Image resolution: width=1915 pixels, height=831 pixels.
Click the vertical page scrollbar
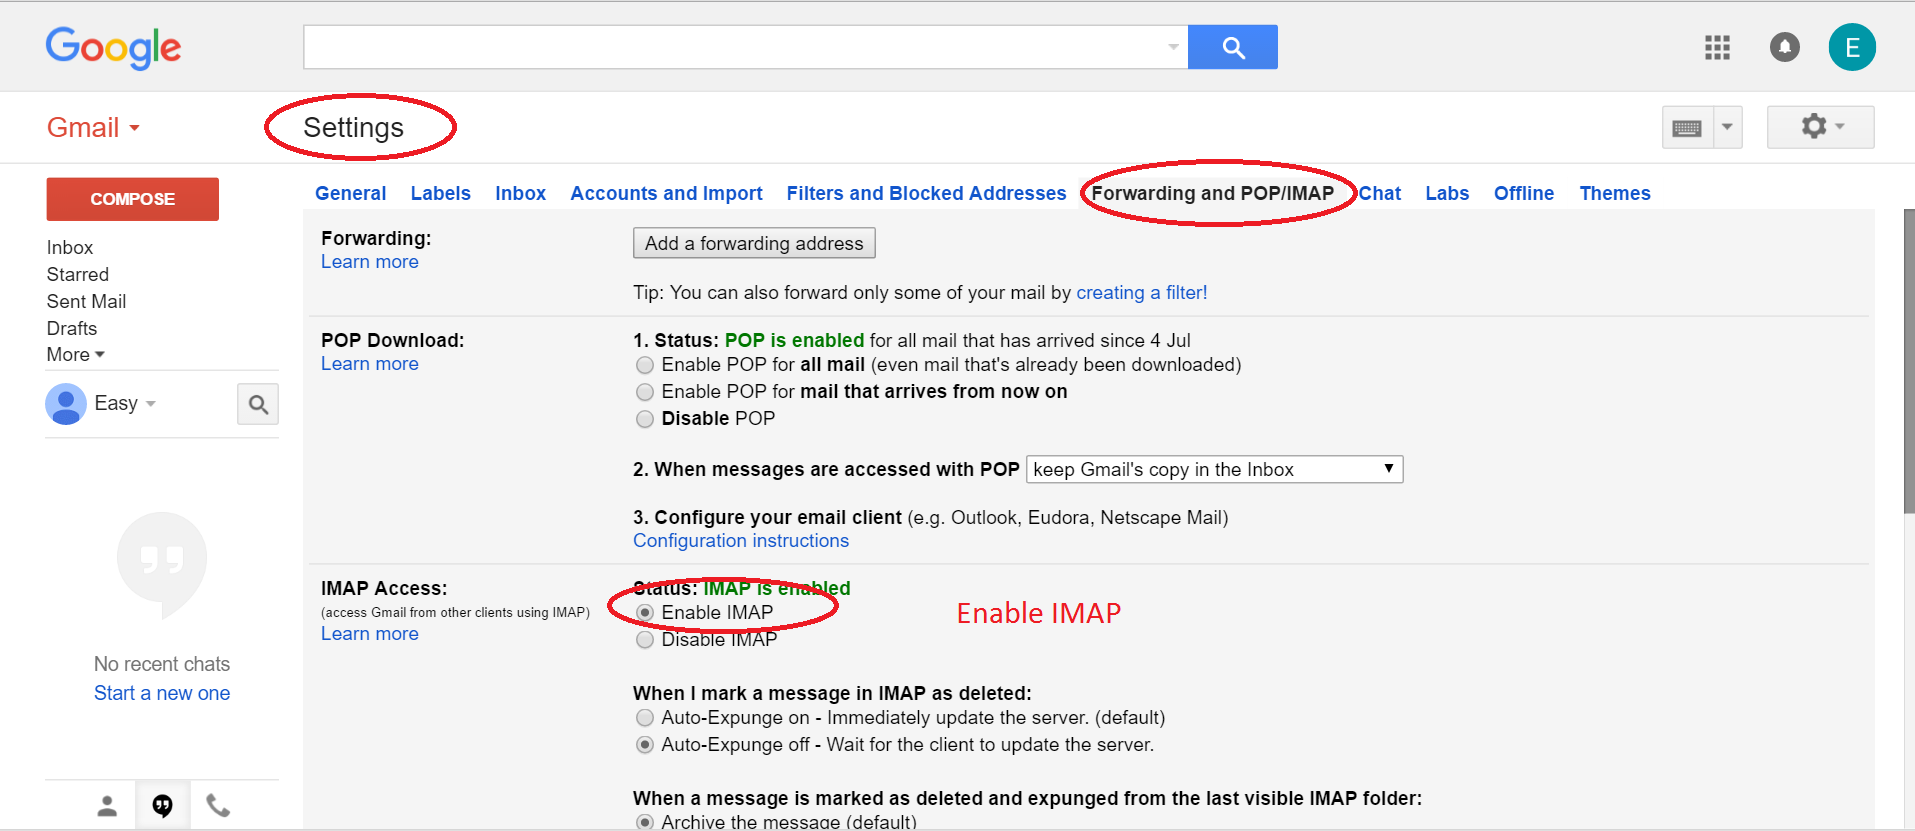[x=1909, y=360]
